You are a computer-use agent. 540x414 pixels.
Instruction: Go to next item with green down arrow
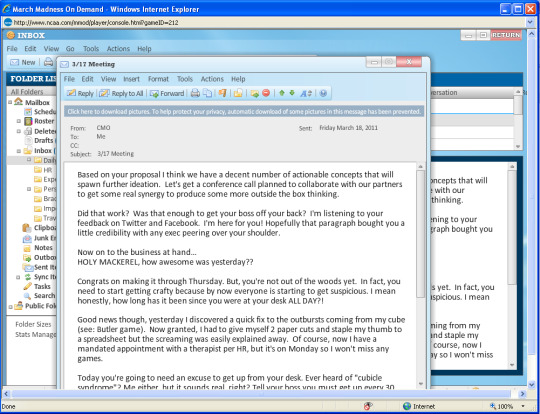[292, 93]
